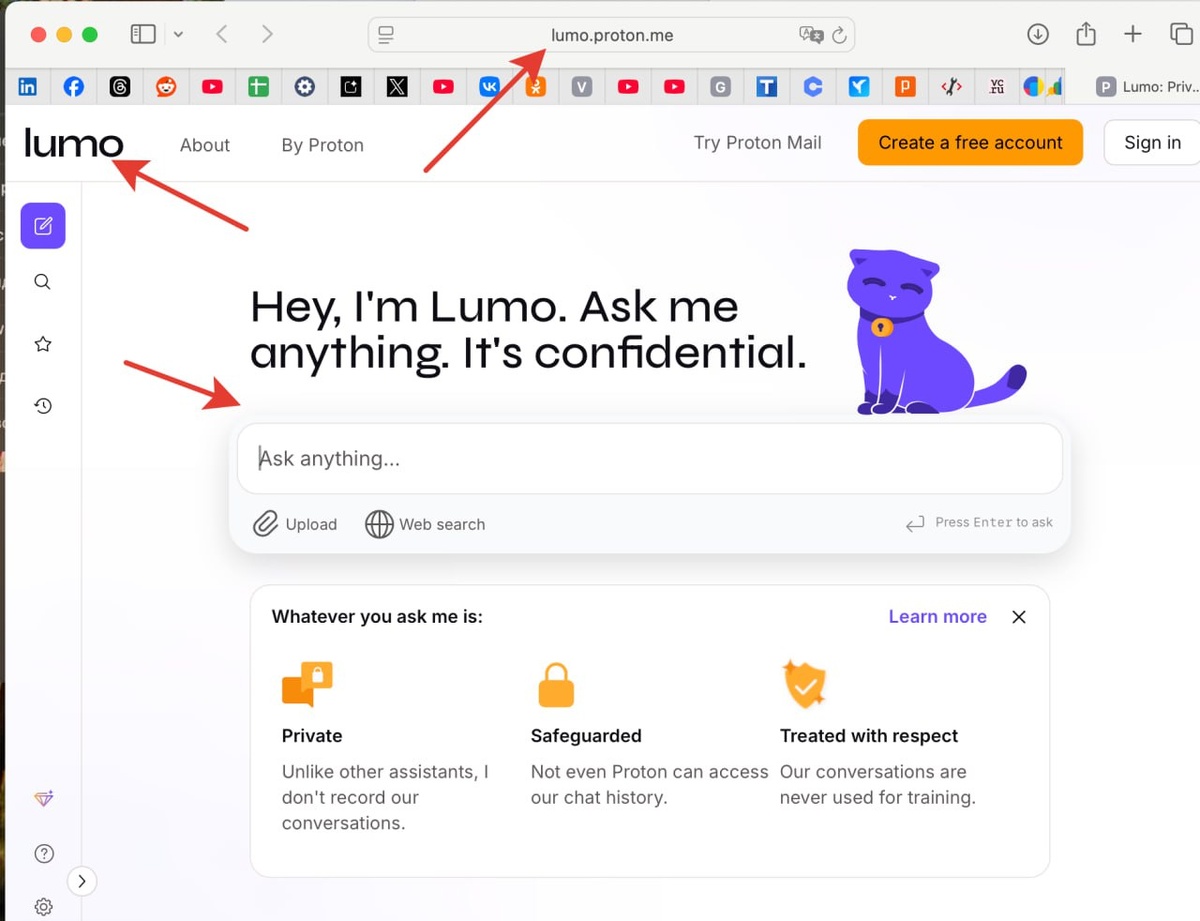1200x921 pixels.
Task: Open the VK pinned tab
Action: click(x=490, y=87)
